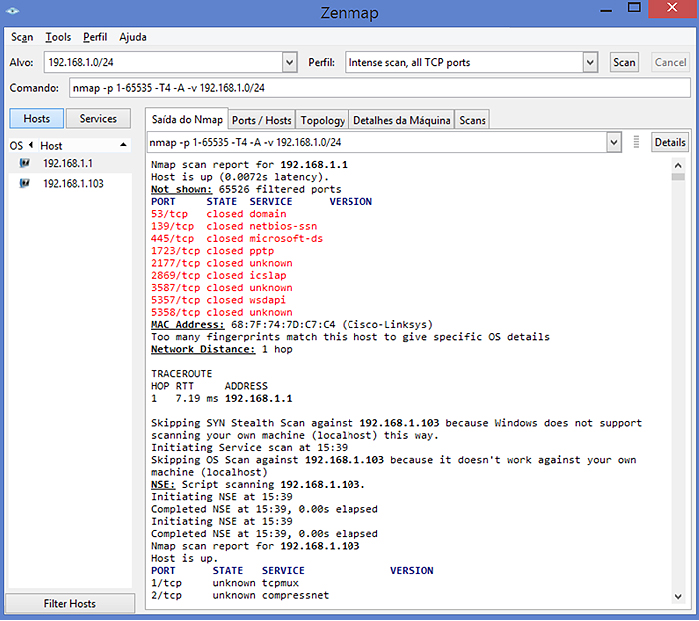Click the sort arrow in the Host column header
This screenshot has height=621, width=699.
point(123,146)
